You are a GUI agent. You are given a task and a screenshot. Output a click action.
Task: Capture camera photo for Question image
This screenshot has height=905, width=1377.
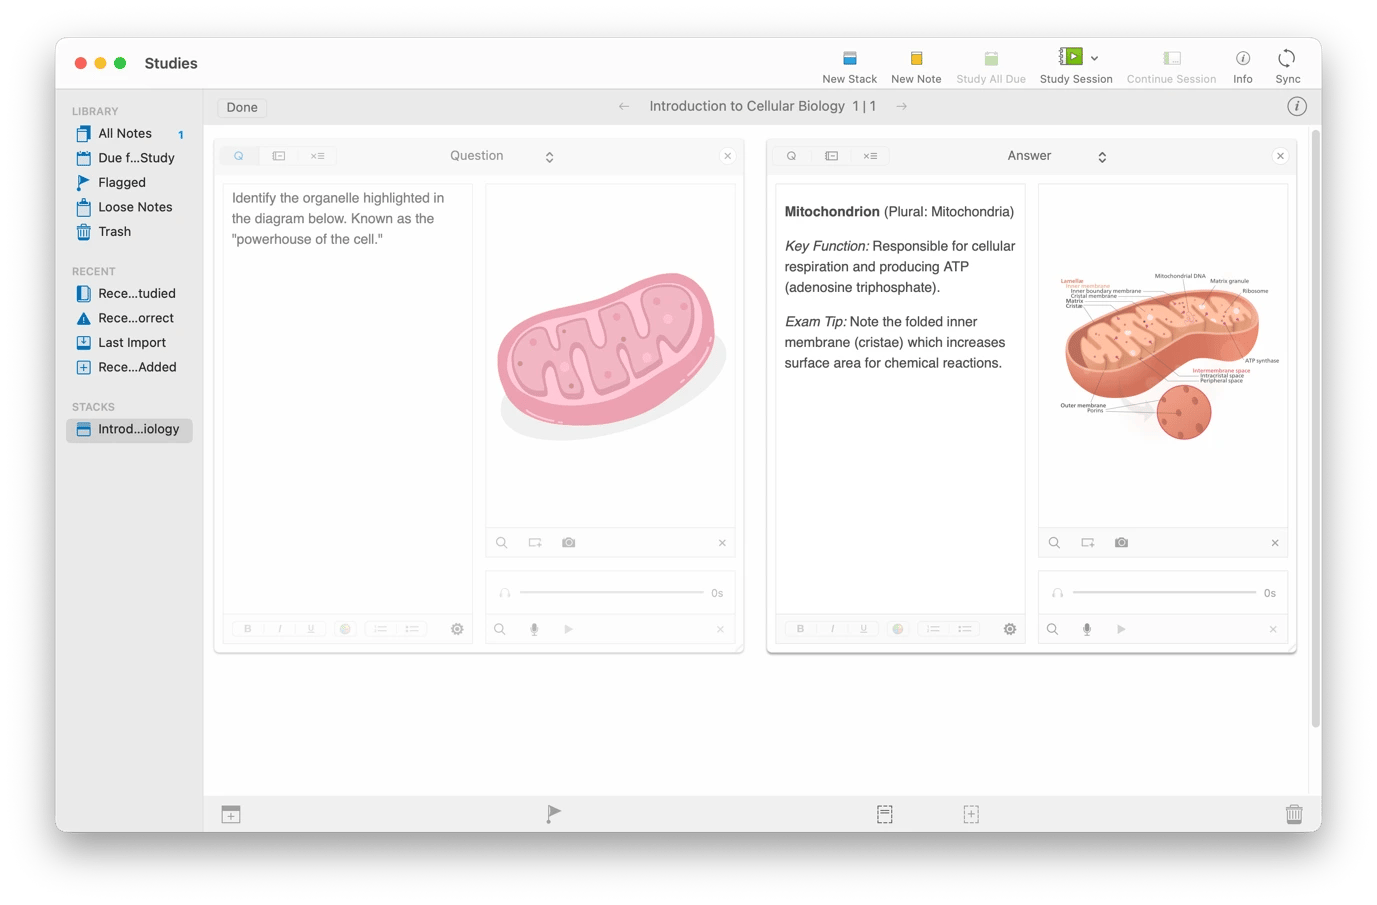(568, 543)
